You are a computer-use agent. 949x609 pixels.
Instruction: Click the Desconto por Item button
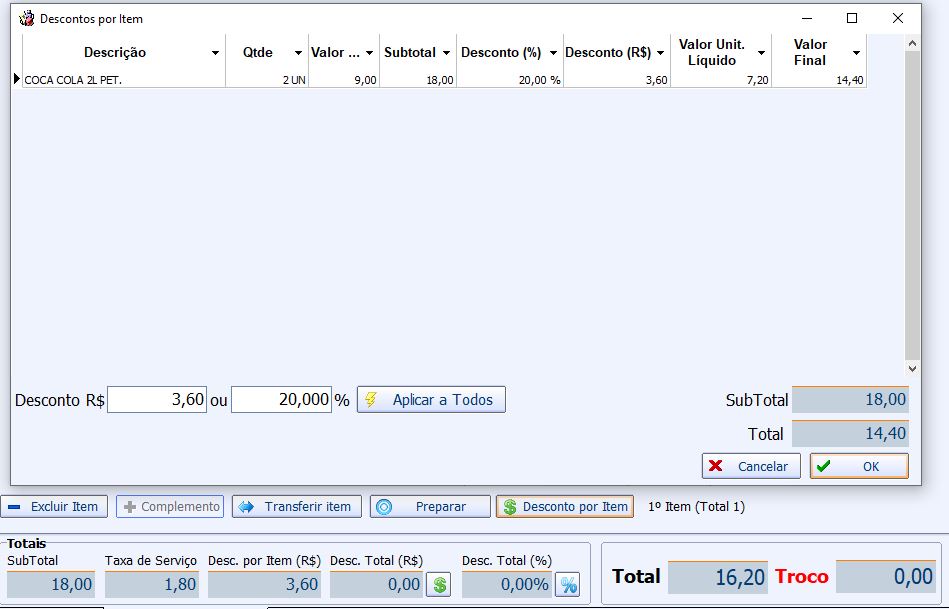pos(564,507)
